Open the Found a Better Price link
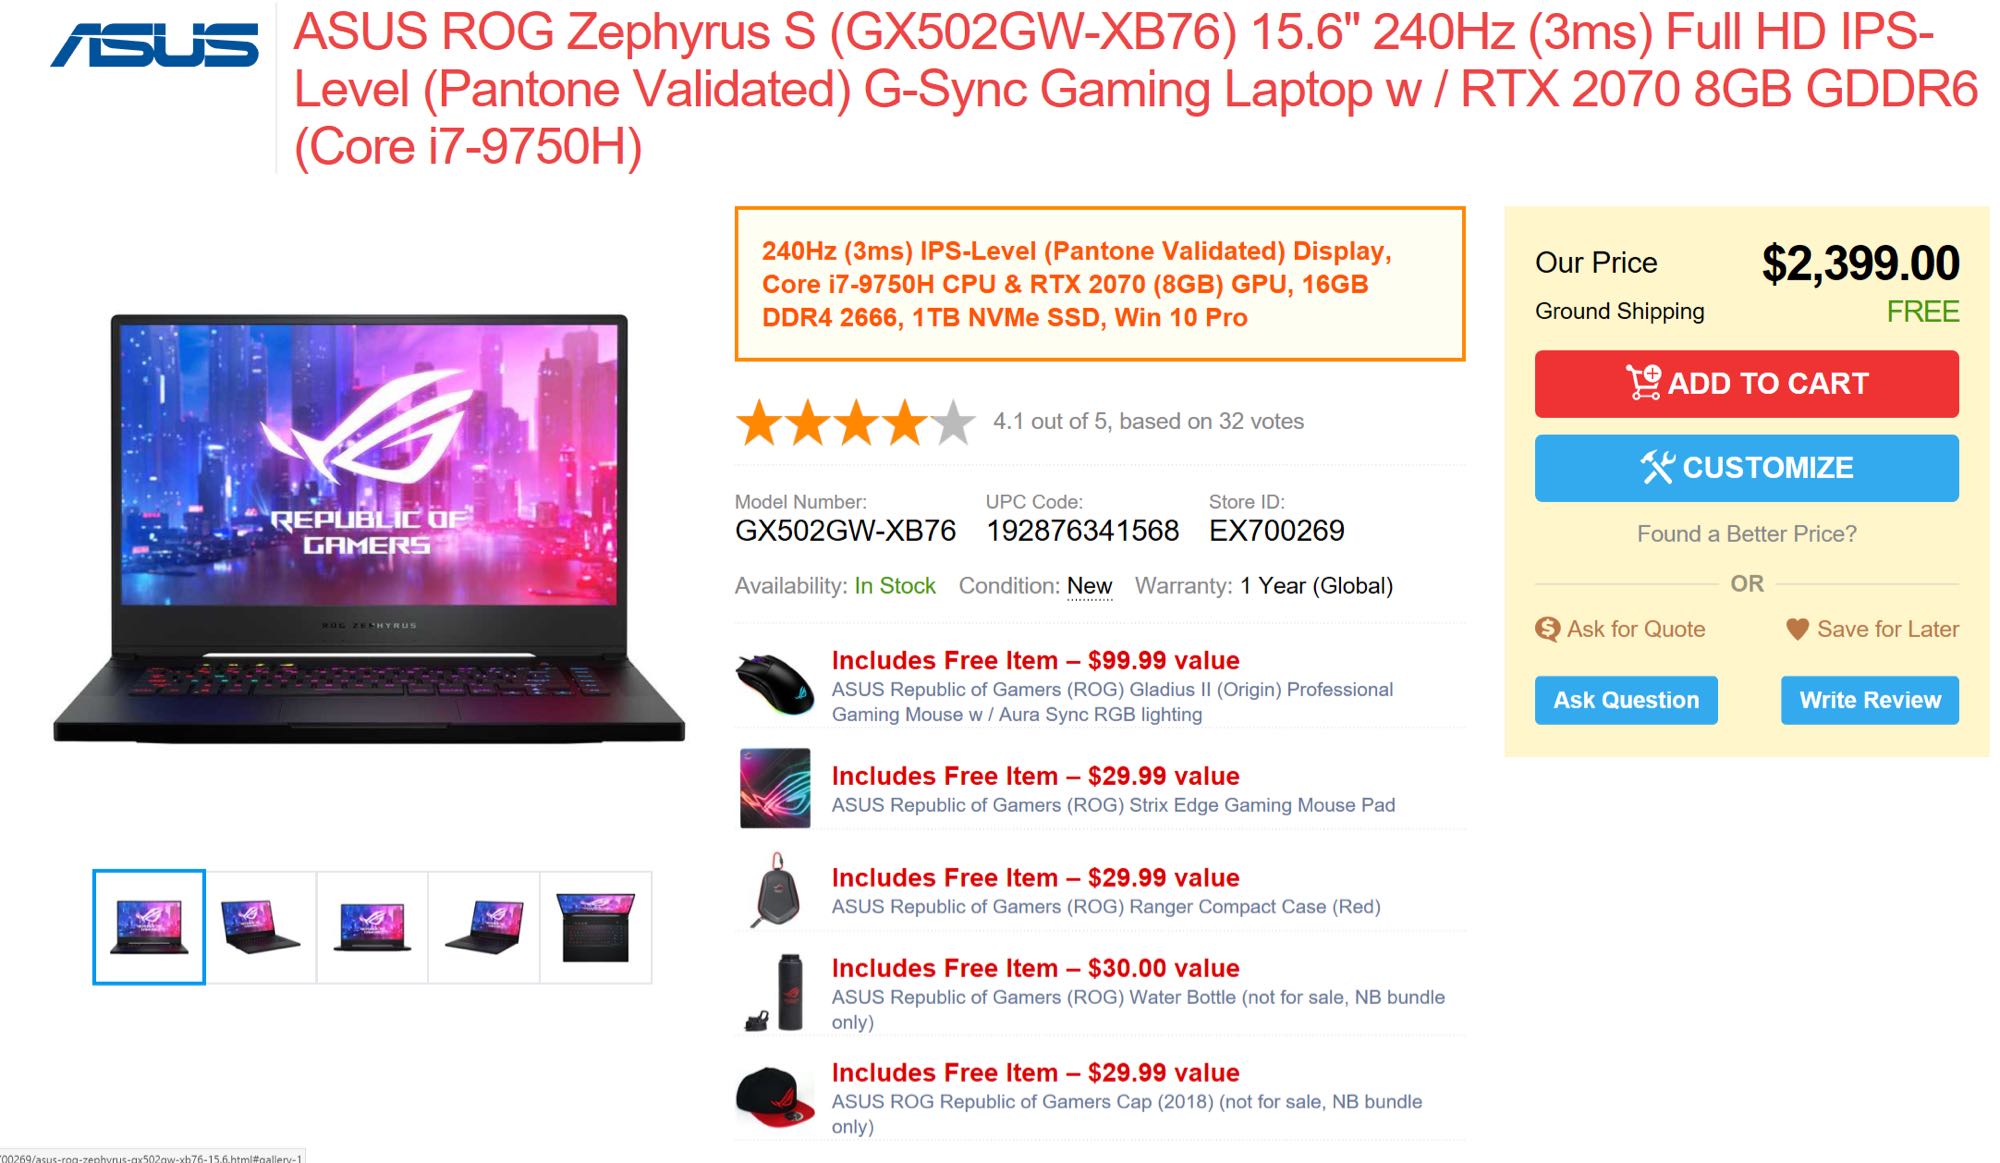The height and width of the screenshot is (1163, 2000). (x=1746, y=533)
